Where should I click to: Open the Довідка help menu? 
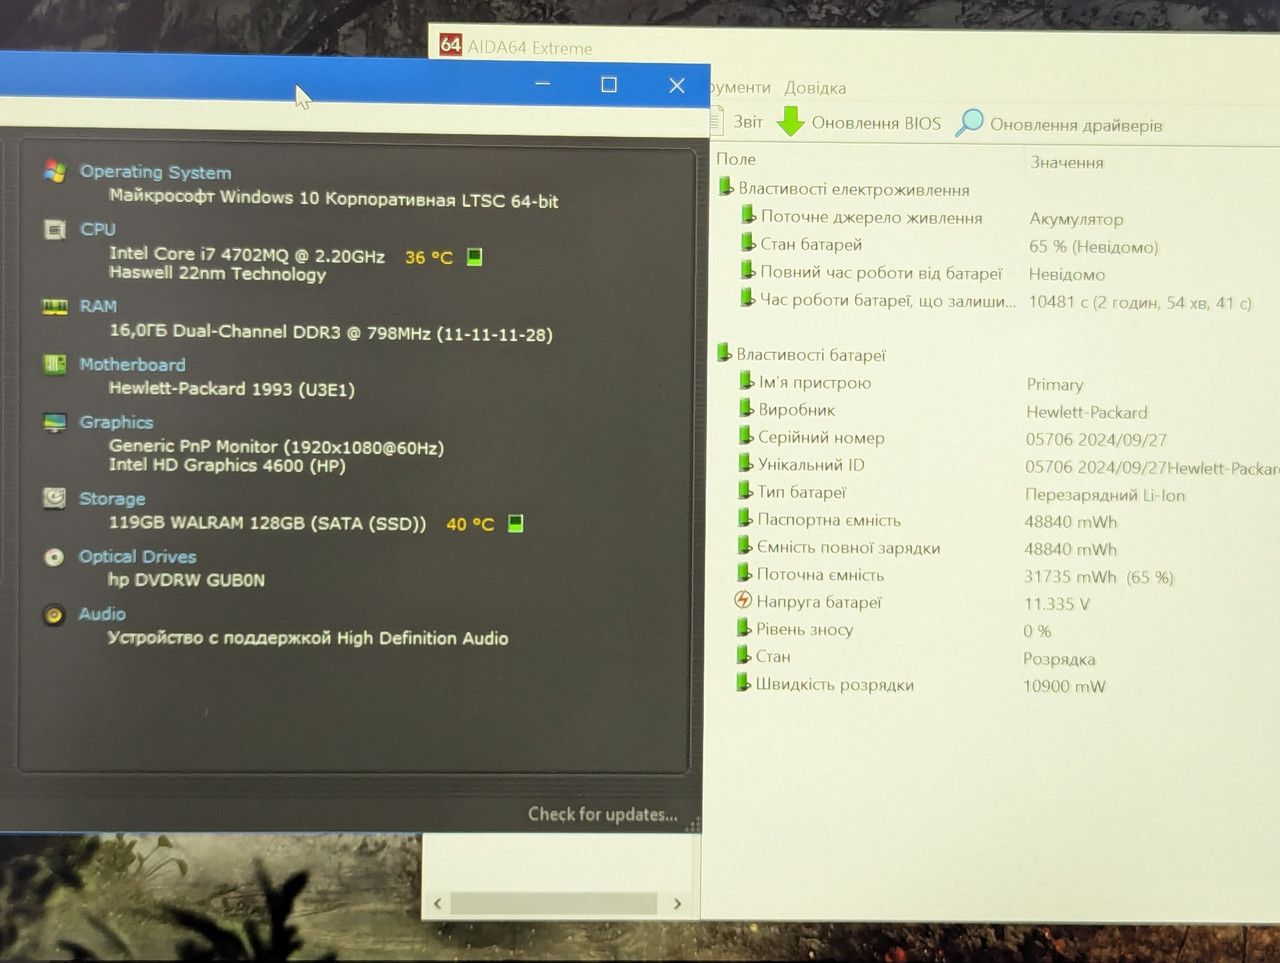click(x=815, y=88)
